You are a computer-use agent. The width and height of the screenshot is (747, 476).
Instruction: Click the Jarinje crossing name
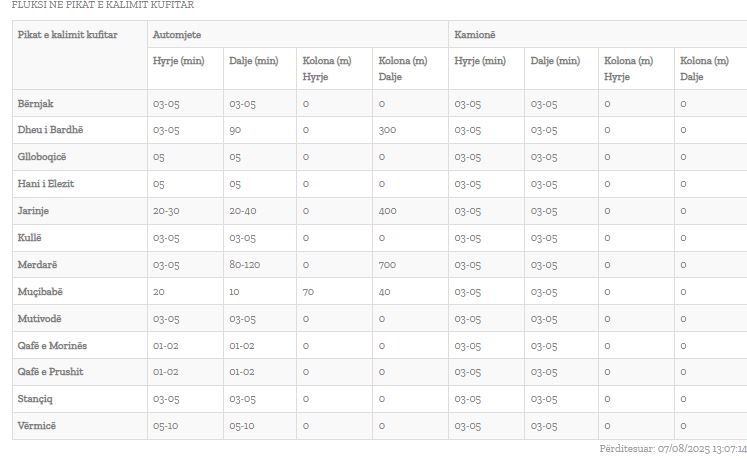(x=34, y=211)
